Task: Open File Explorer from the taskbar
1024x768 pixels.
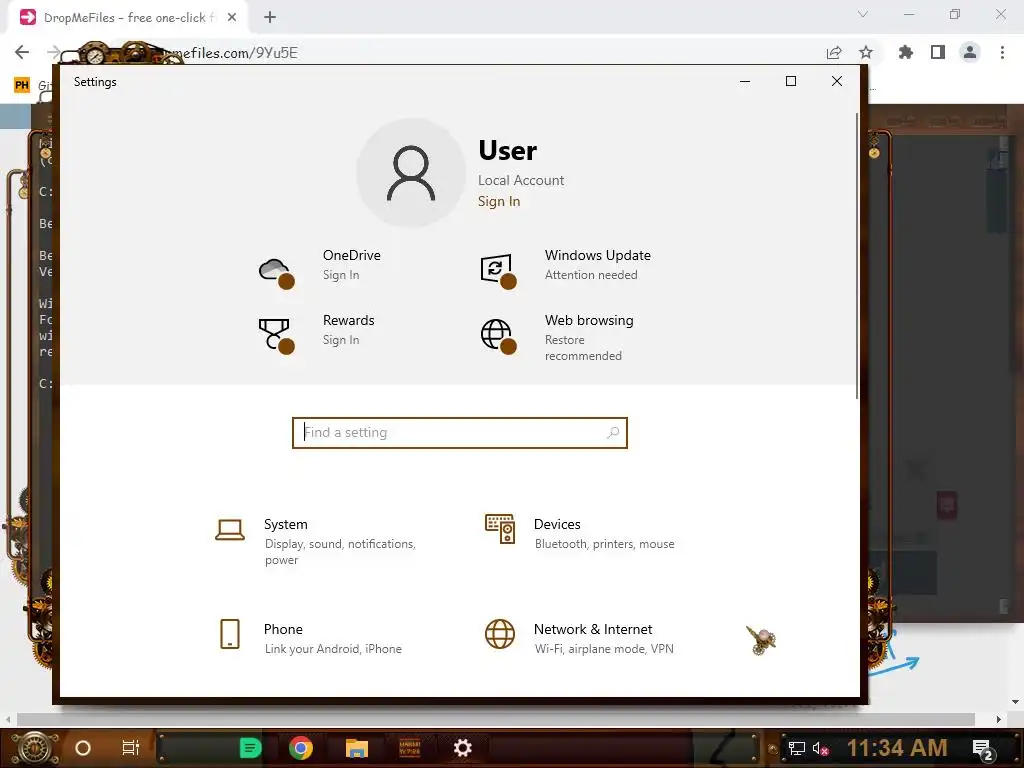Action: pos(357,748)
